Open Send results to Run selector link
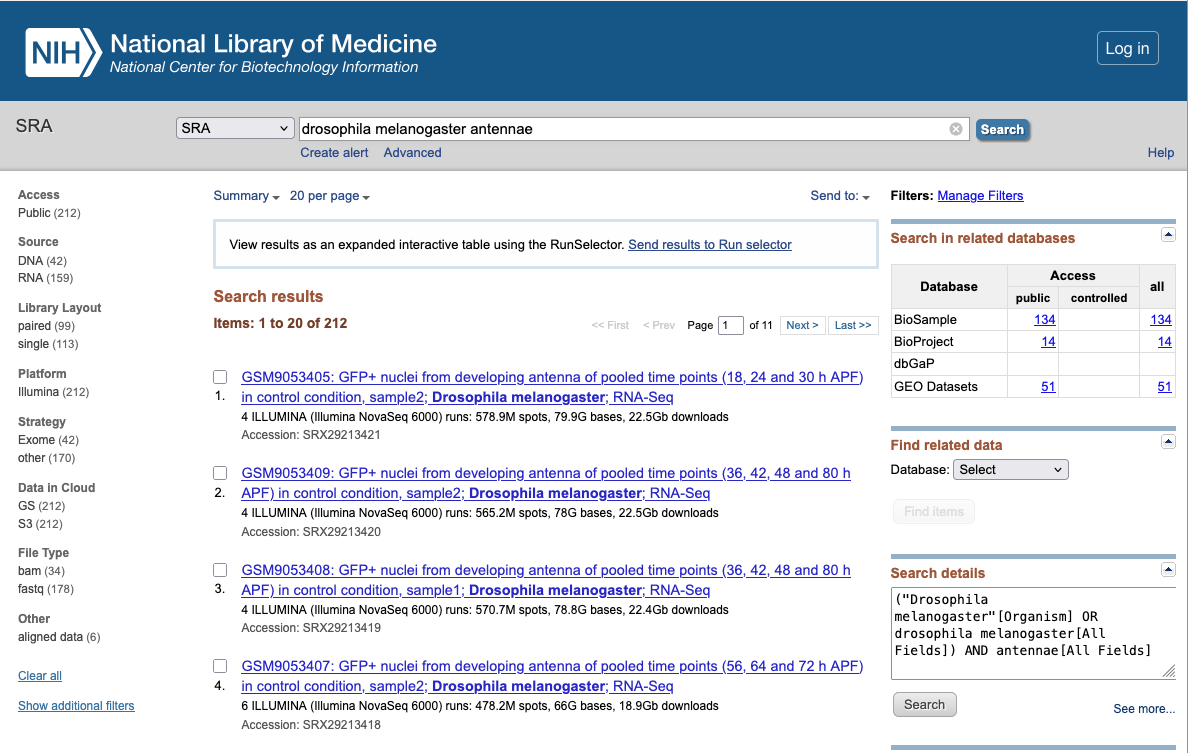1188x753 pixels. (709, 245)
